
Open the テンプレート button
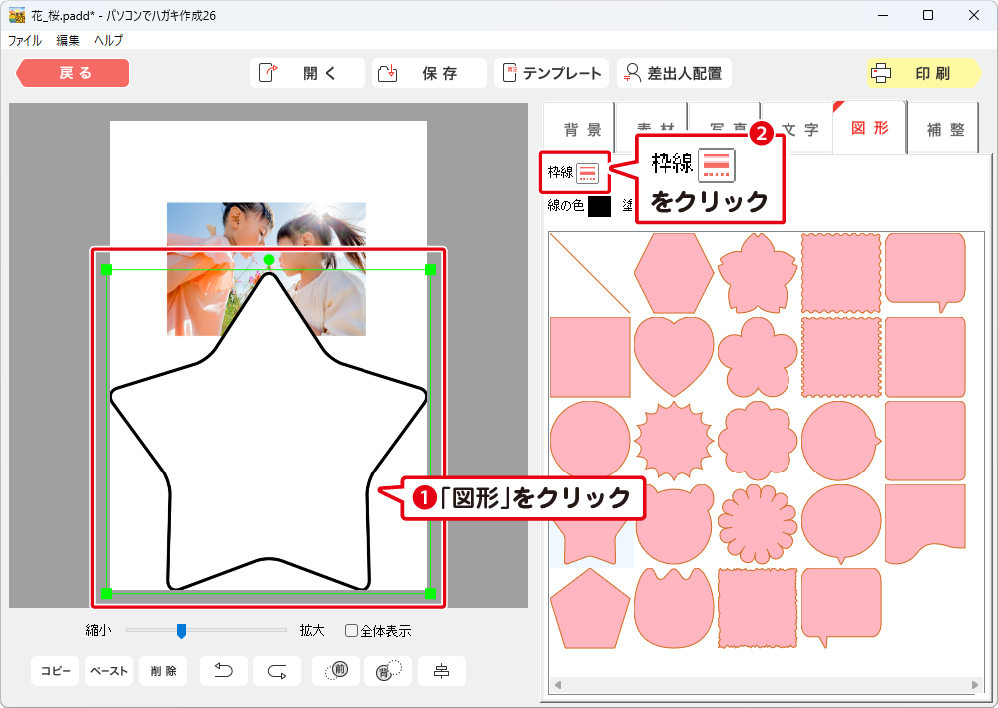tap(552, 73)
